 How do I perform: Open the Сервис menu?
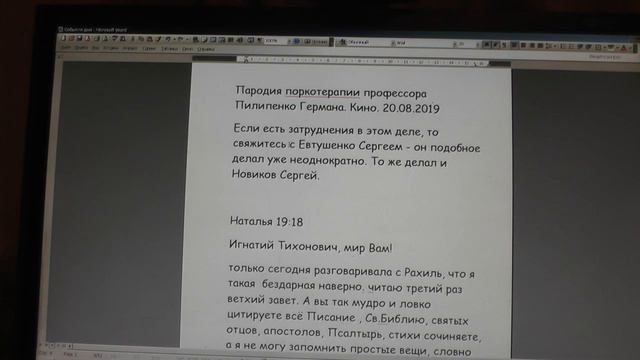(149, 49)
